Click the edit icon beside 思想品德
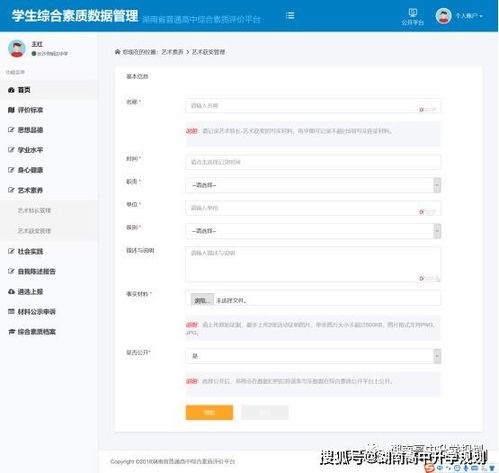499x473 pixels. pyautogui.click(x=11, y=130)
